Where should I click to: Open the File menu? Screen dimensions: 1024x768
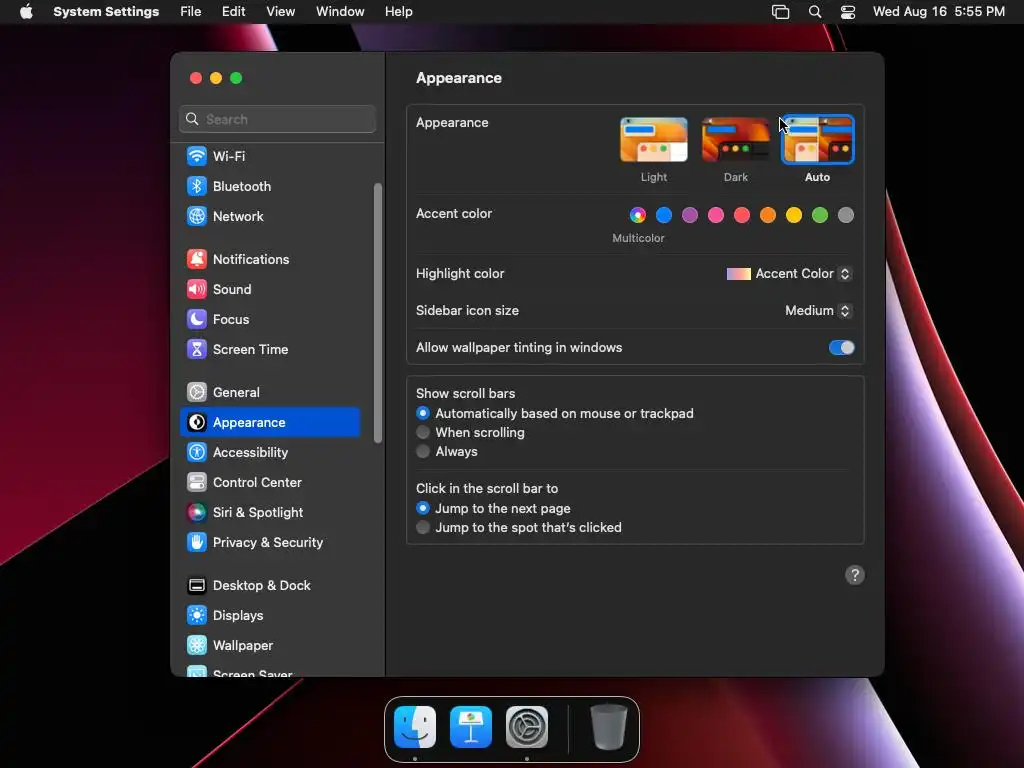click(x=191, y=12)
